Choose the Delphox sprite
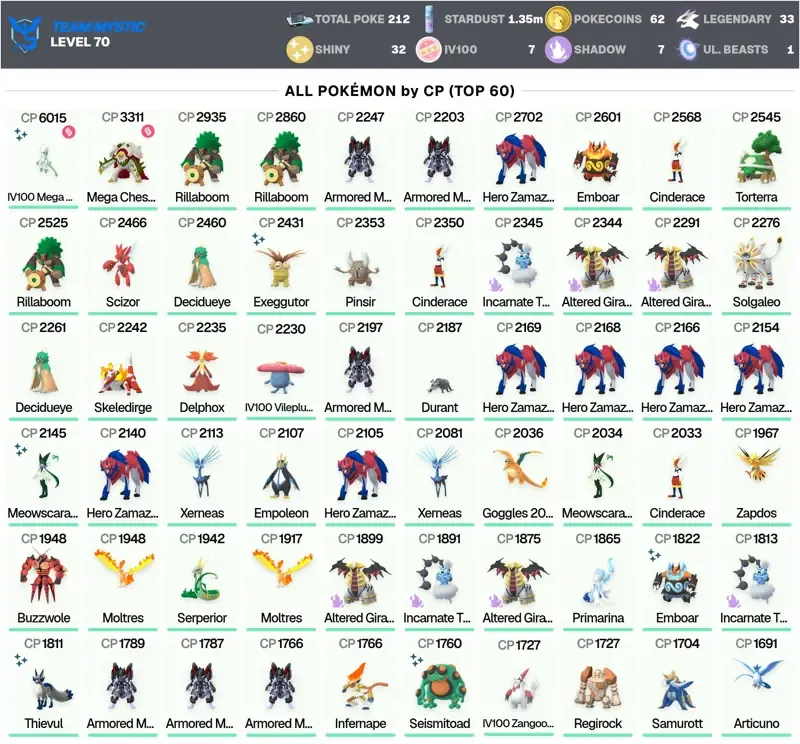Image resolution: width=800 pixels, height=744 pixels. coord(201,370)
